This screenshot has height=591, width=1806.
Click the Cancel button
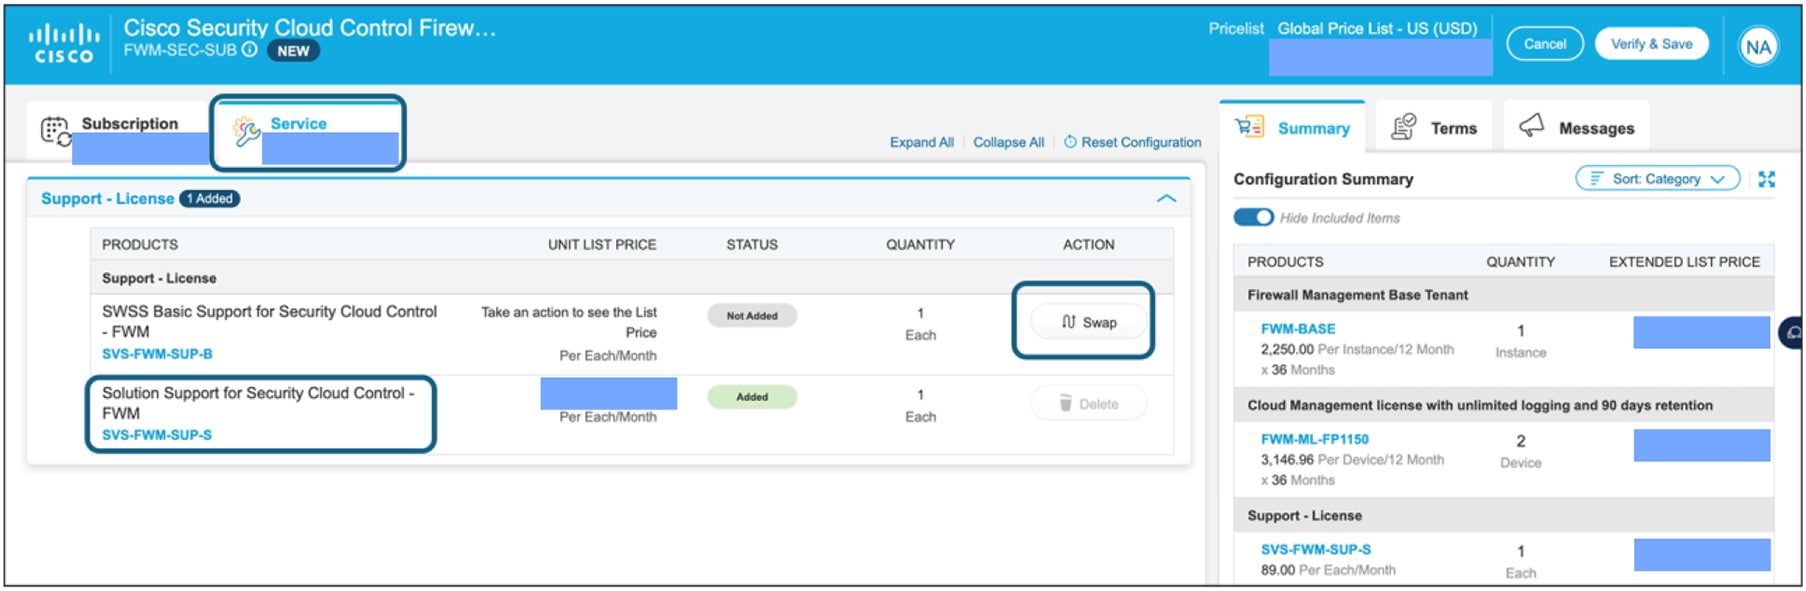[1544, 44]
